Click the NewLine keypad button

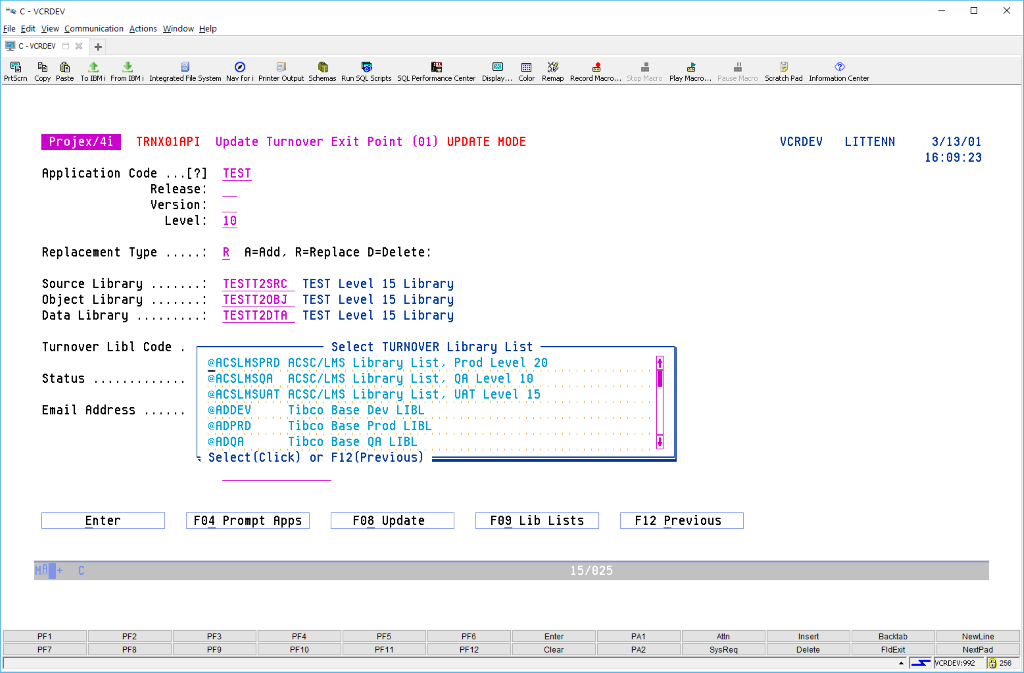978,636
